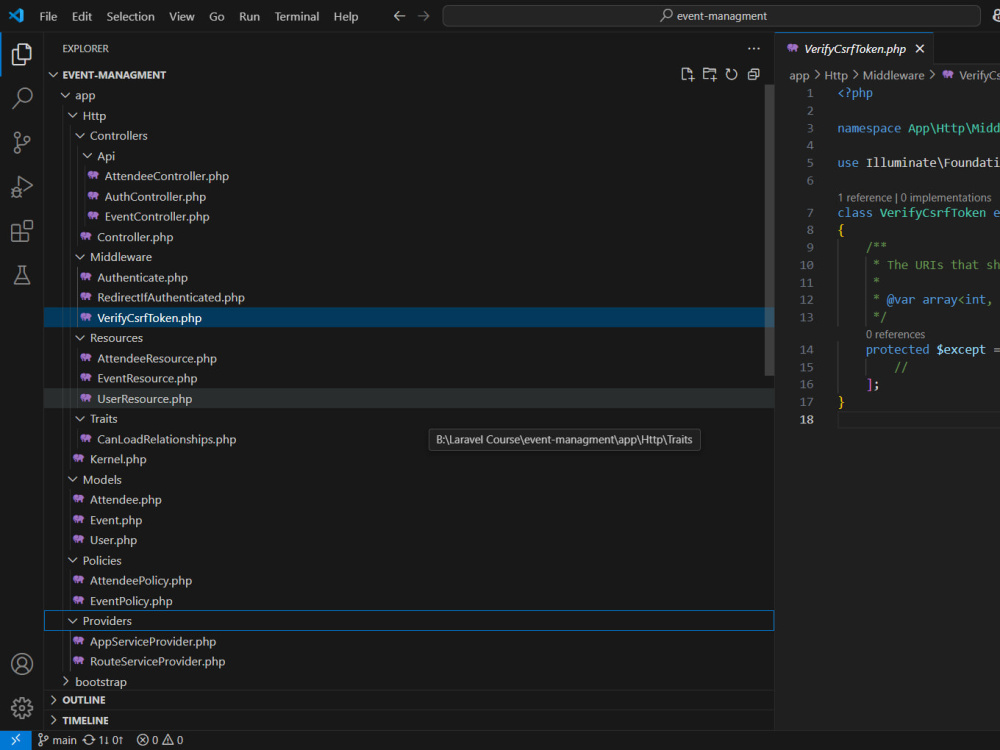Open the Explorer view in activity bar
This screenshot has width=1000, height=750.
pyautogui.click(x=22, y=54)
